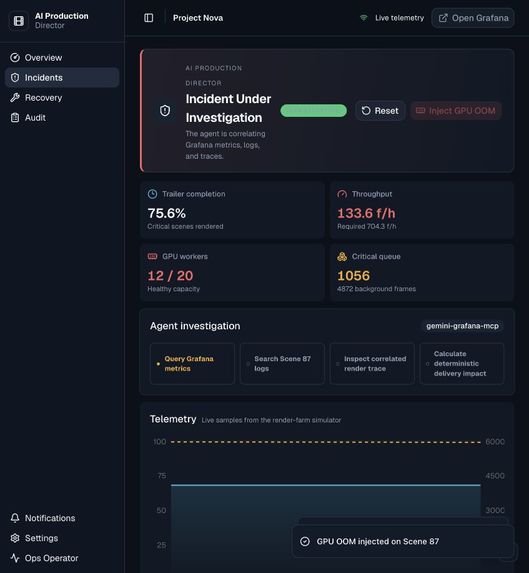Click the 75.6% trailer completion value
The image size is (529, 573).
pos(167,213)
